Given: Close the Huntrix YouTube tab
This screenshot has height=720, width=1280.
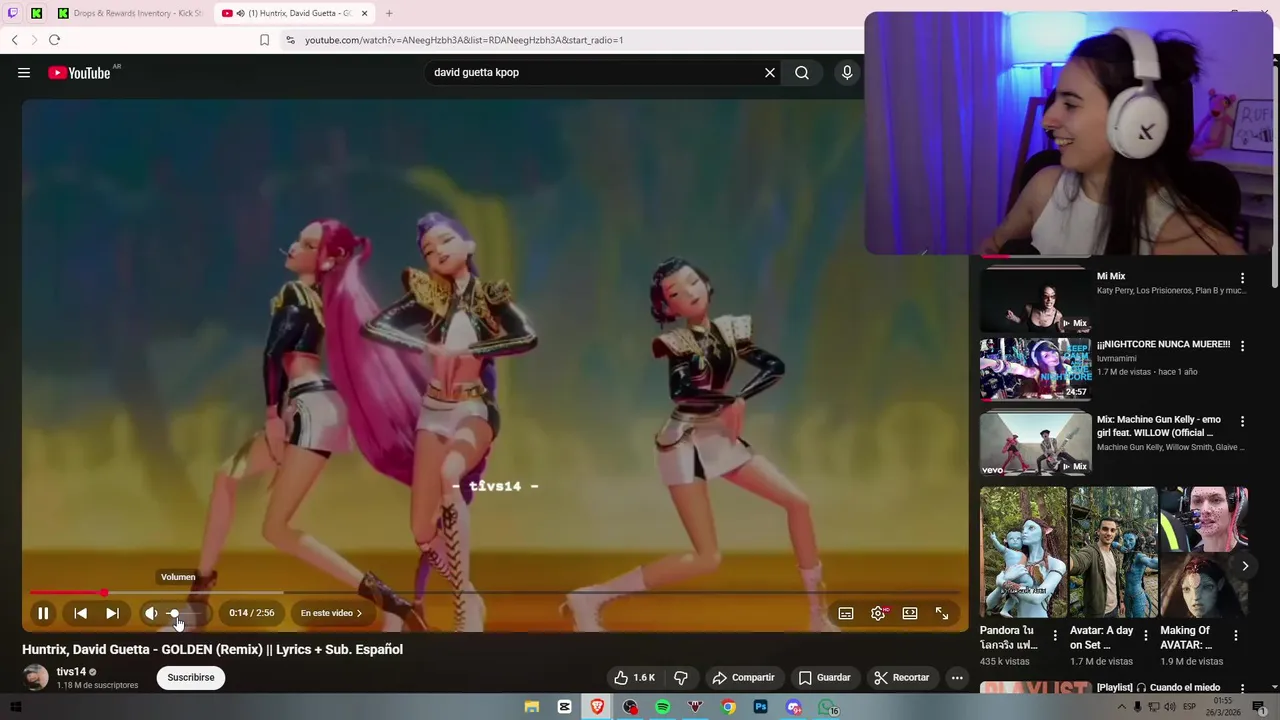Looking at the screenshot, I should [x=365, y=13].
